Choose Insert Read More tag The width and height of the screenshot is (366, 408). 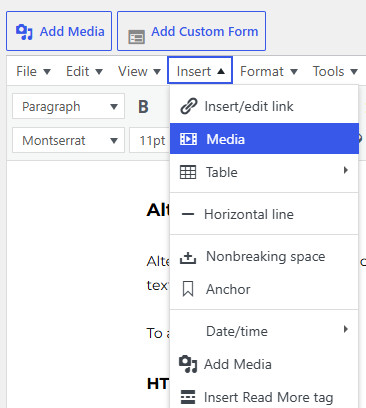[x=264, y=397]
